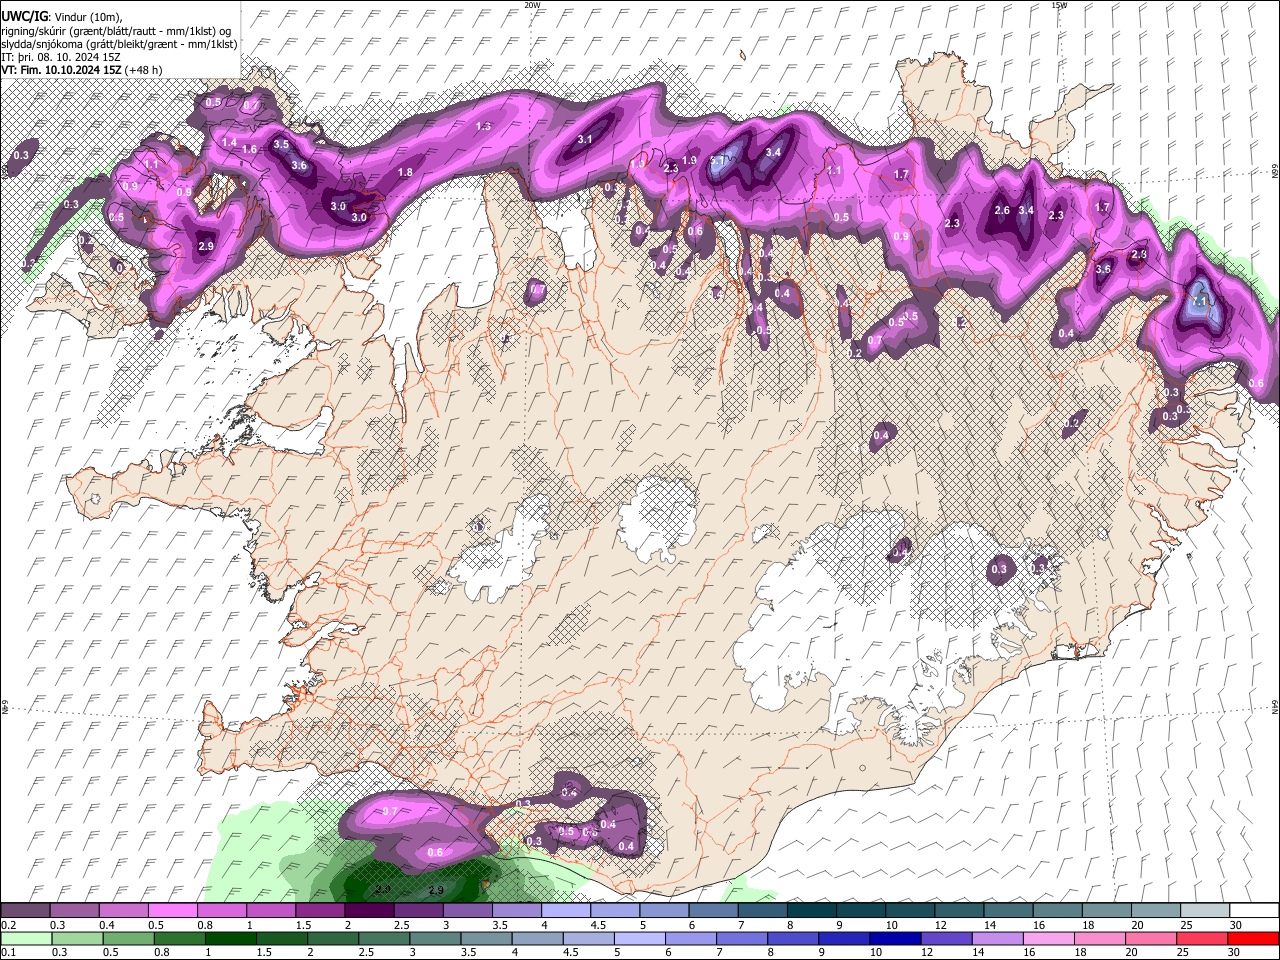The width and height of the screenshot is (1280, 960).
Task: Pick the magenta snow-scale swatch at 1.5
Action: (x=321, y=911)
